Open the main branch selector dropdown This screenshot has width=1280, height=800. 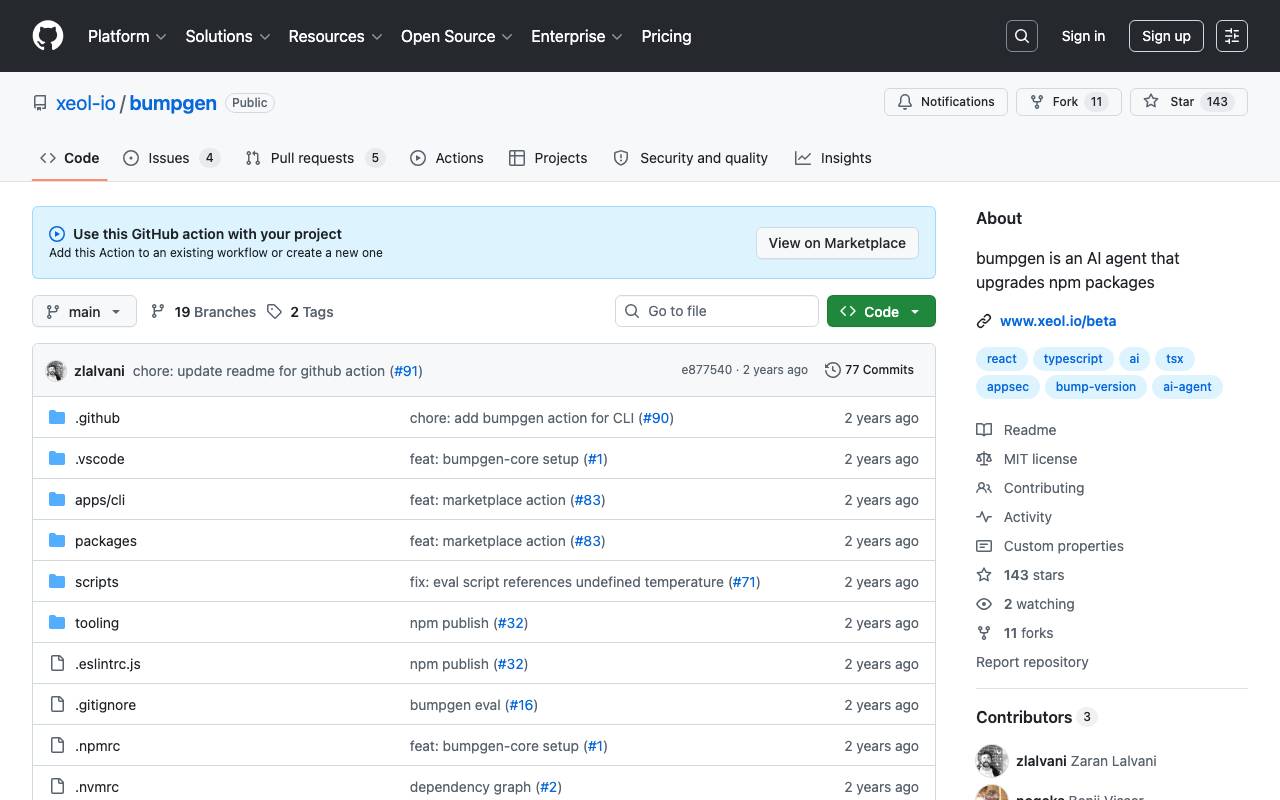click(x=84, y=312)
